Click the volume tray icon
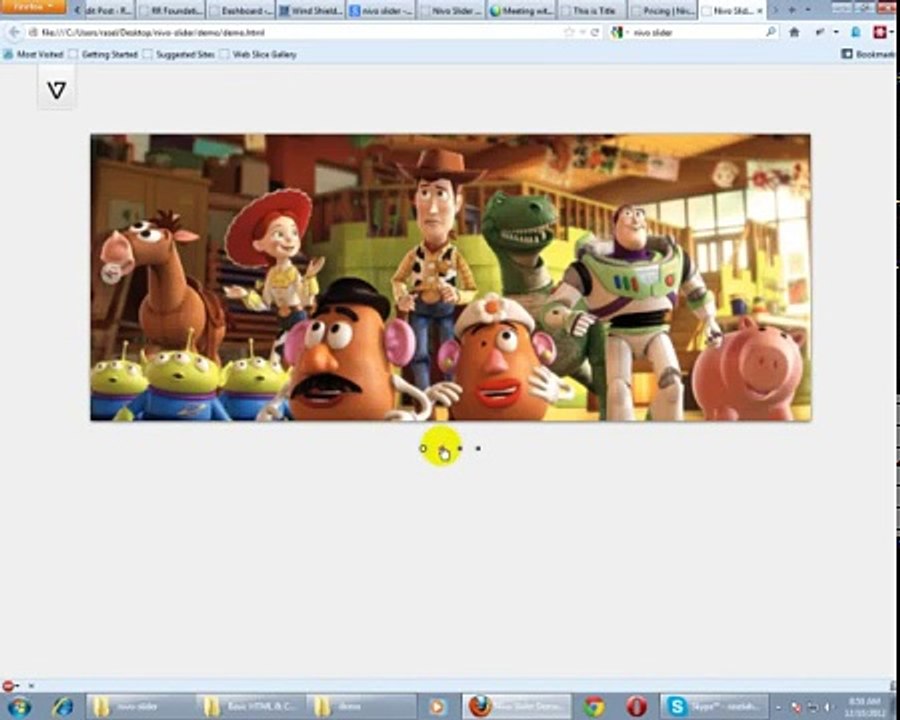This screenshot has height=720, width=900. (827, 707)
